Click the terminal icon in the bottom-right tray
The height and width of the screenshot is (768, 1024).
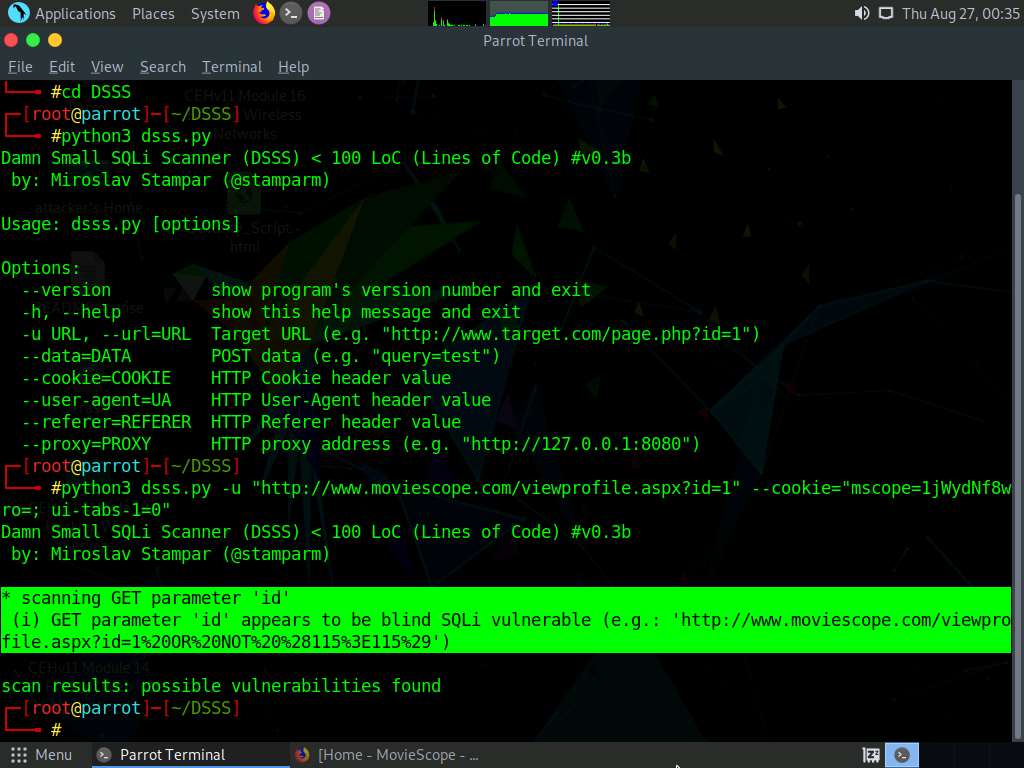(902, 754)
